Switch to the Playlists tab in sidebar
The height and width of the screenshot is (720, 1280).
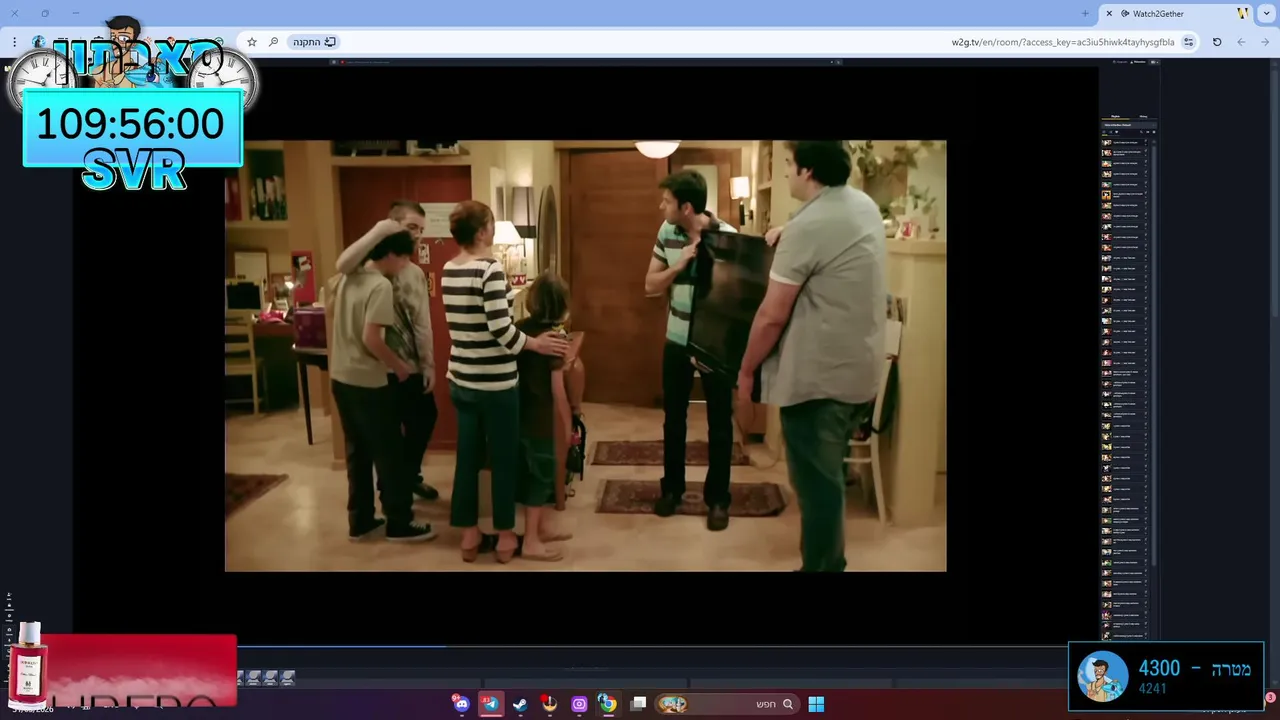1115,117
